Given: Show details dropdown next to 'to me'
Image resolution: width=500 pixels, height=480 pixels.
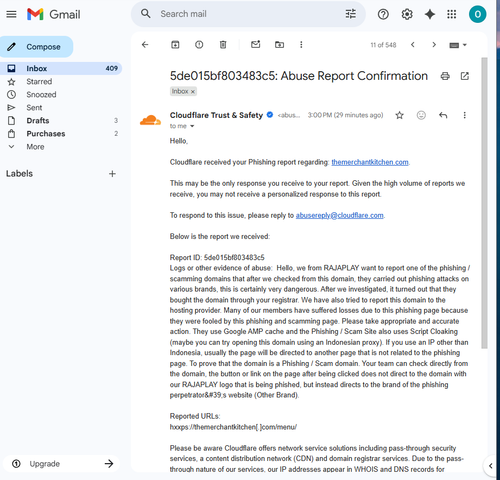Looking at the screenshot, I should point(192,126).
